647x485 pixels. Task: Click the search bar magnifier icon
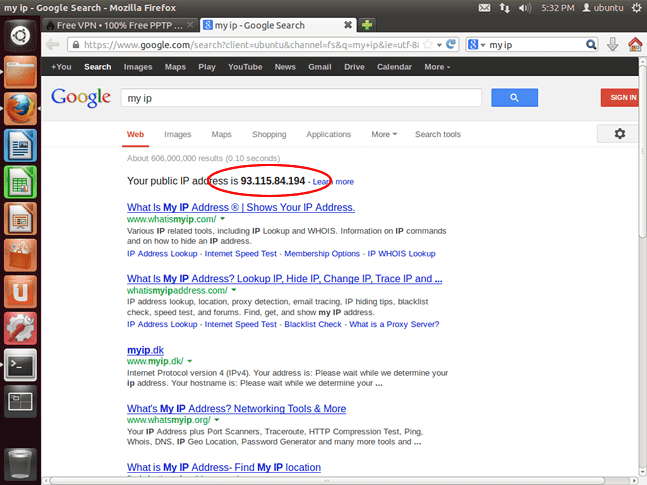pos(591,45)
